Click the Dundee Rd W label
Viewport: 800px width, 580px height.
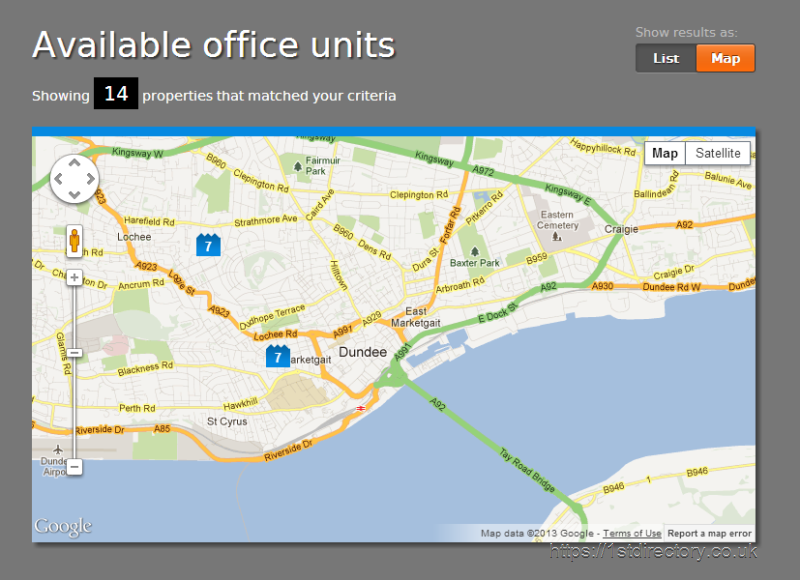tap(671, 287)
